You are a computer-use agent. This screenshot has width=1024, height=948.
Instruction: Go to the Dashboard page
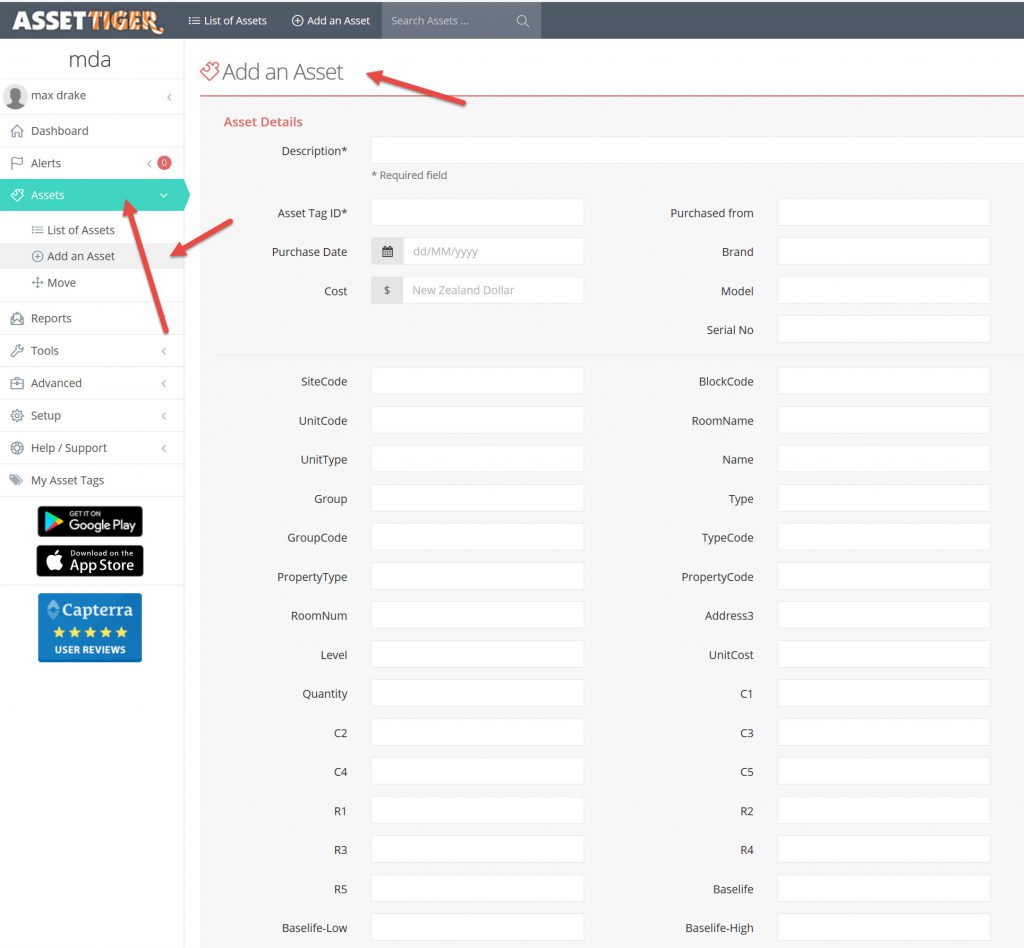tap(59, 131)
